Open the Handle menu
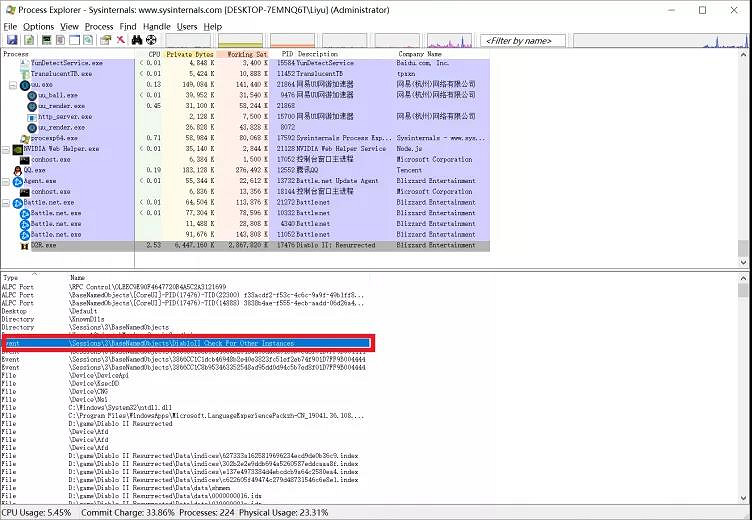Screen dimensions: 752x520 pyautogui.click(x=156, y=26)
